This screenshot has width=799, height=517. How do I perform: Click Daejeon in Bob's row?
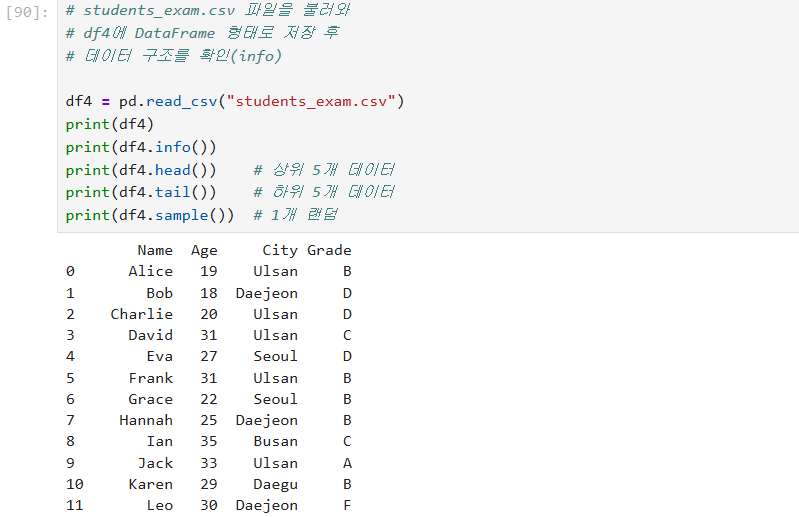click(x=267, y=294)
